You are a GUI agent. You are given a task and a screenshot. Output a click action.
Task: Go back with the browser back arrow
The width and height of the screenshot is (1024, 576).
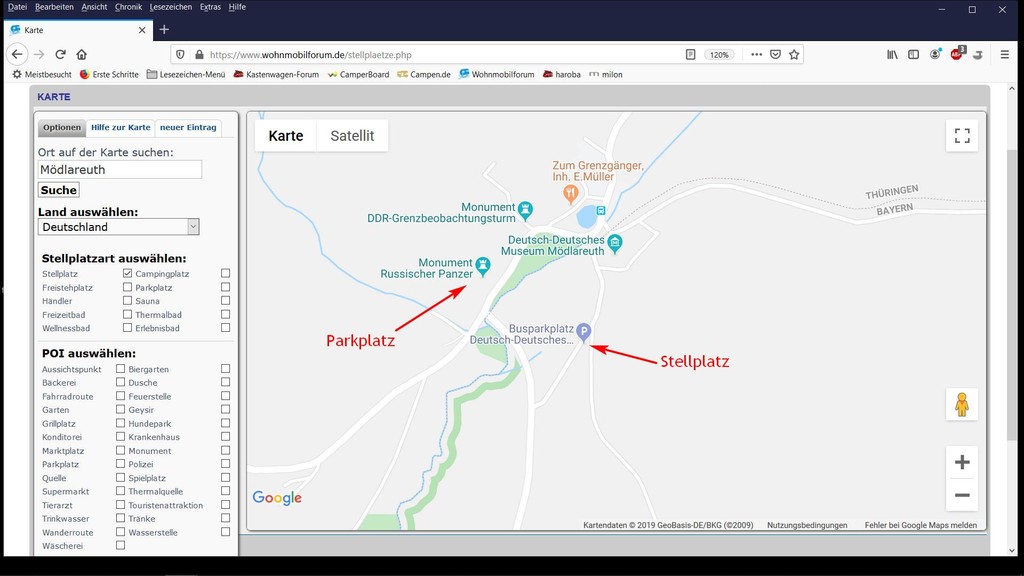coord(17,55)
